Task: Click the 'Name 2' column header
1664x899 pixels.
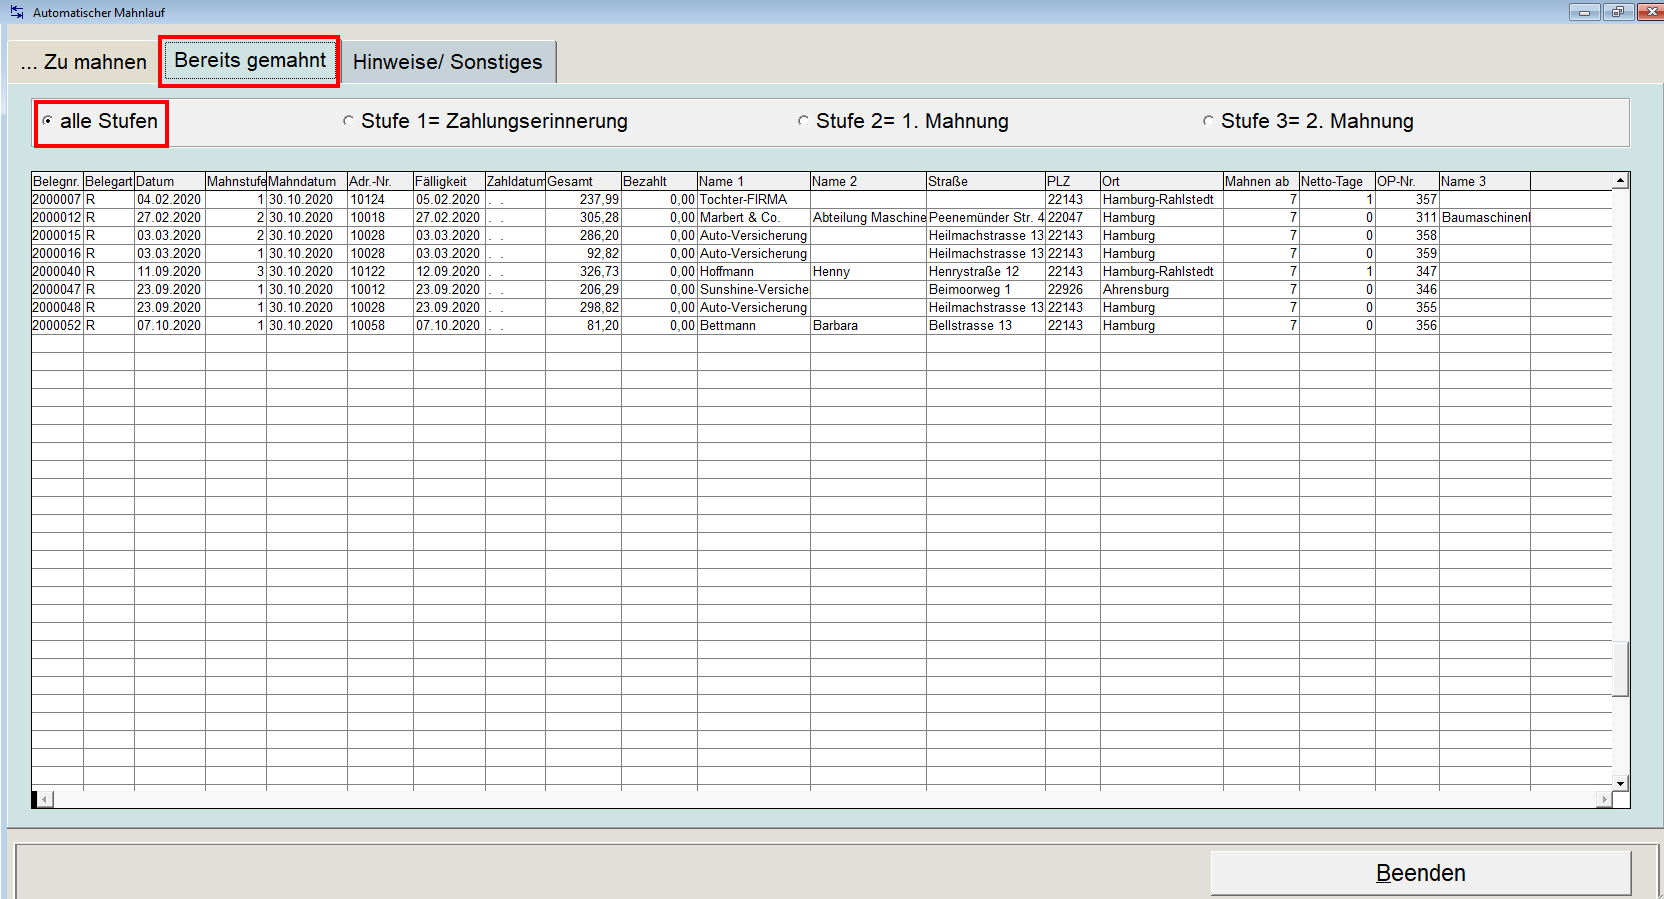Action: 868,181
